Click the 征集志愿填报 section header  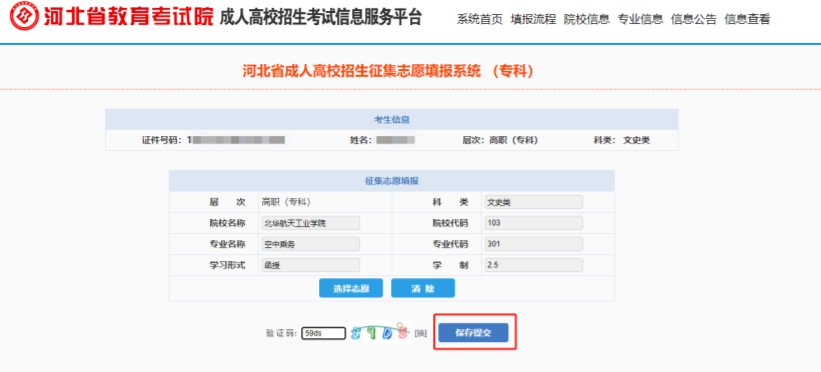coord(392,181)
